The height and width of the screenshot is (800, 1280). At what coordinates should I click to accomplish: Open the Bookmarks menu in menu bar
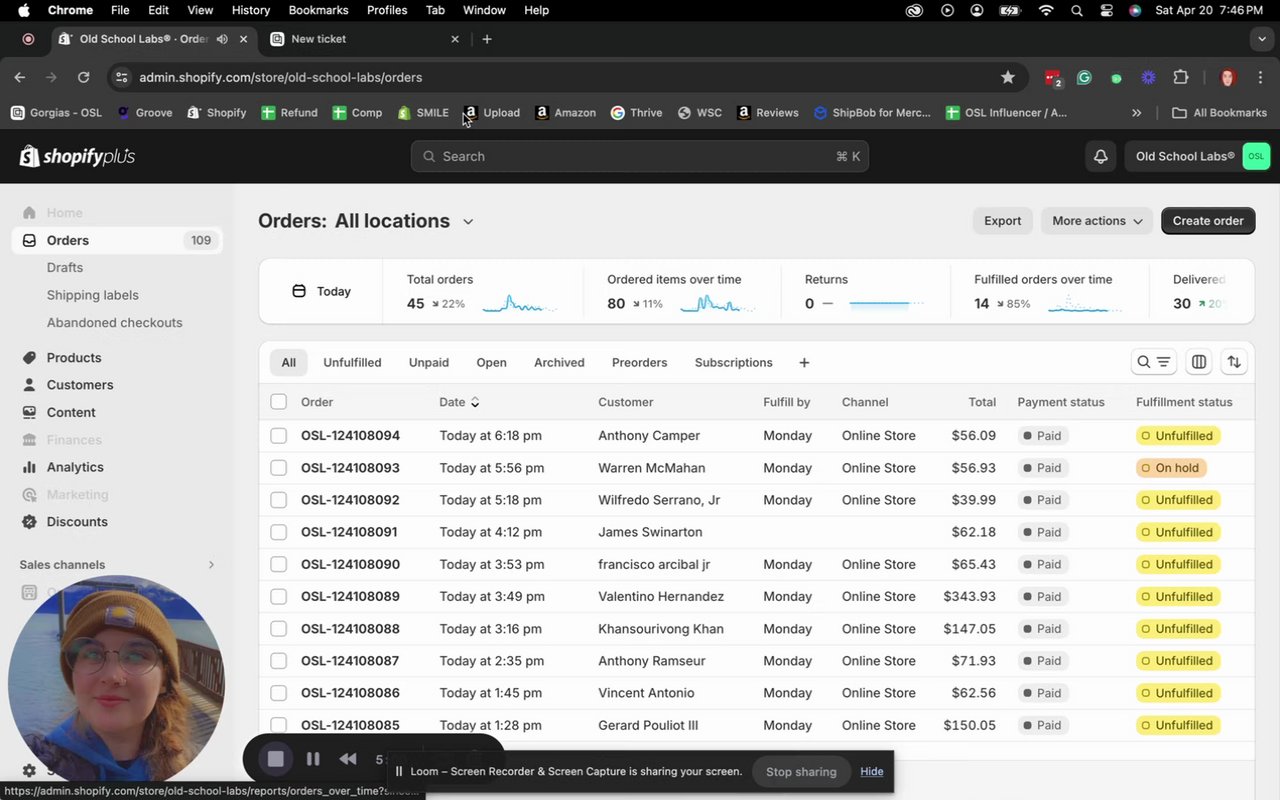point(318,10)
